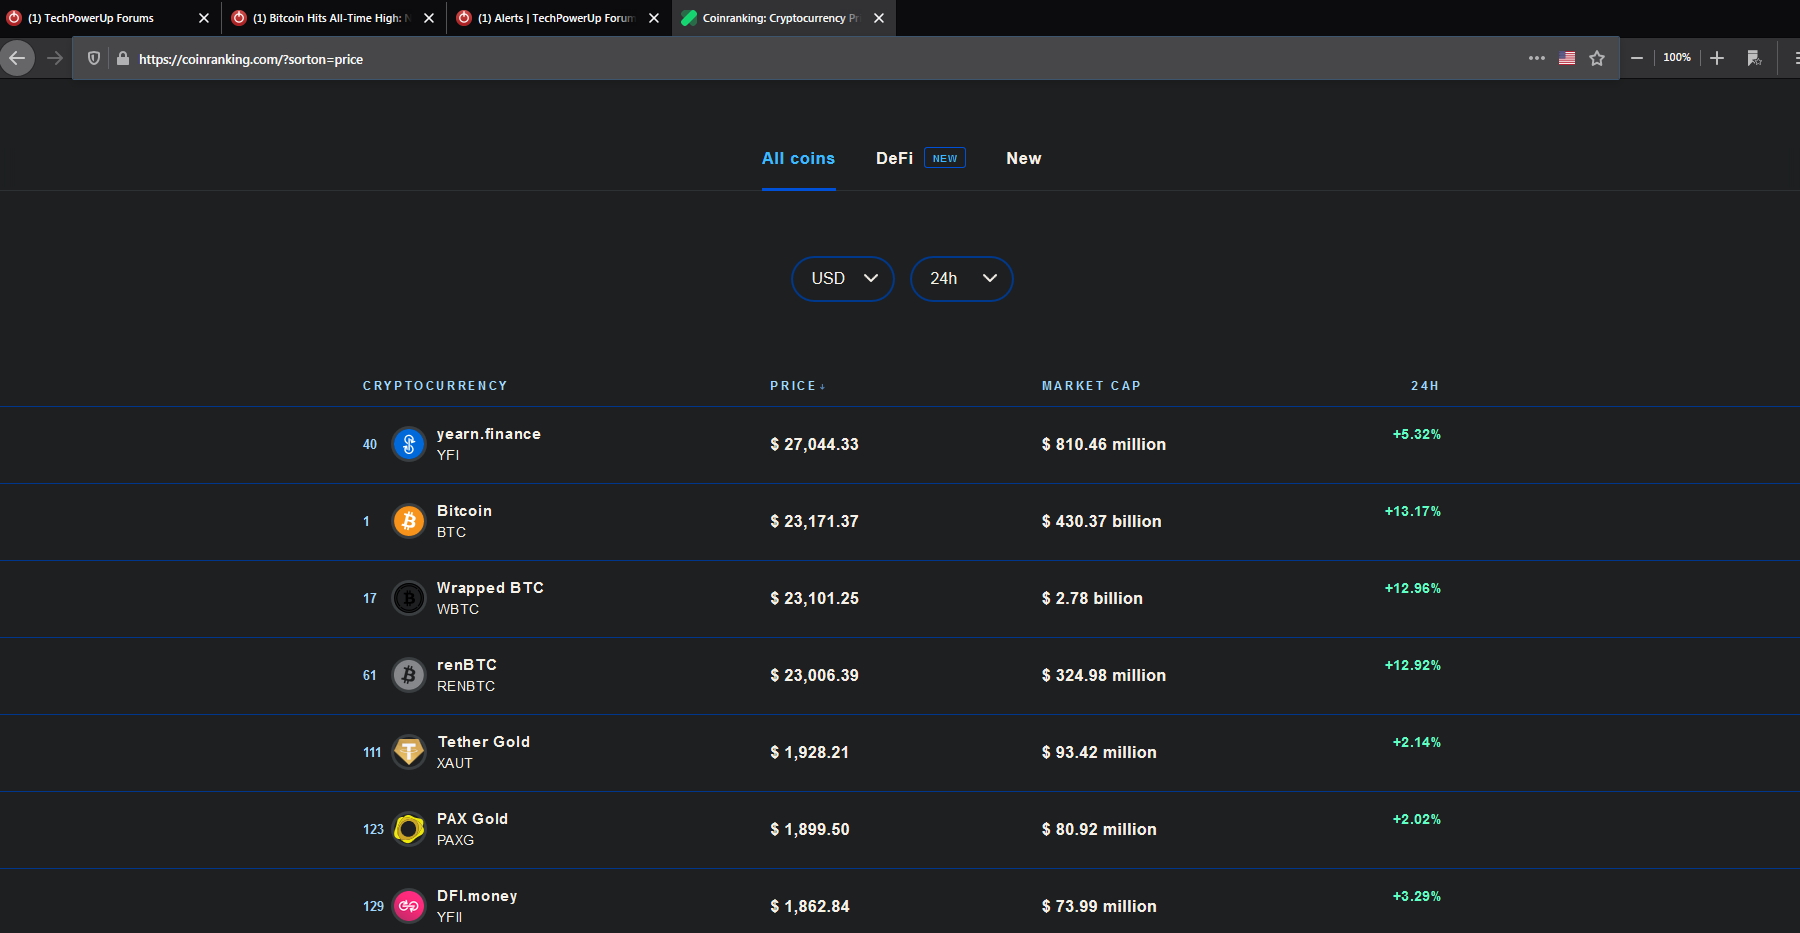Click the +3.29% DFI.money change
Viewport: 1800px width, 933px height.
click(x=1417, y=896)
